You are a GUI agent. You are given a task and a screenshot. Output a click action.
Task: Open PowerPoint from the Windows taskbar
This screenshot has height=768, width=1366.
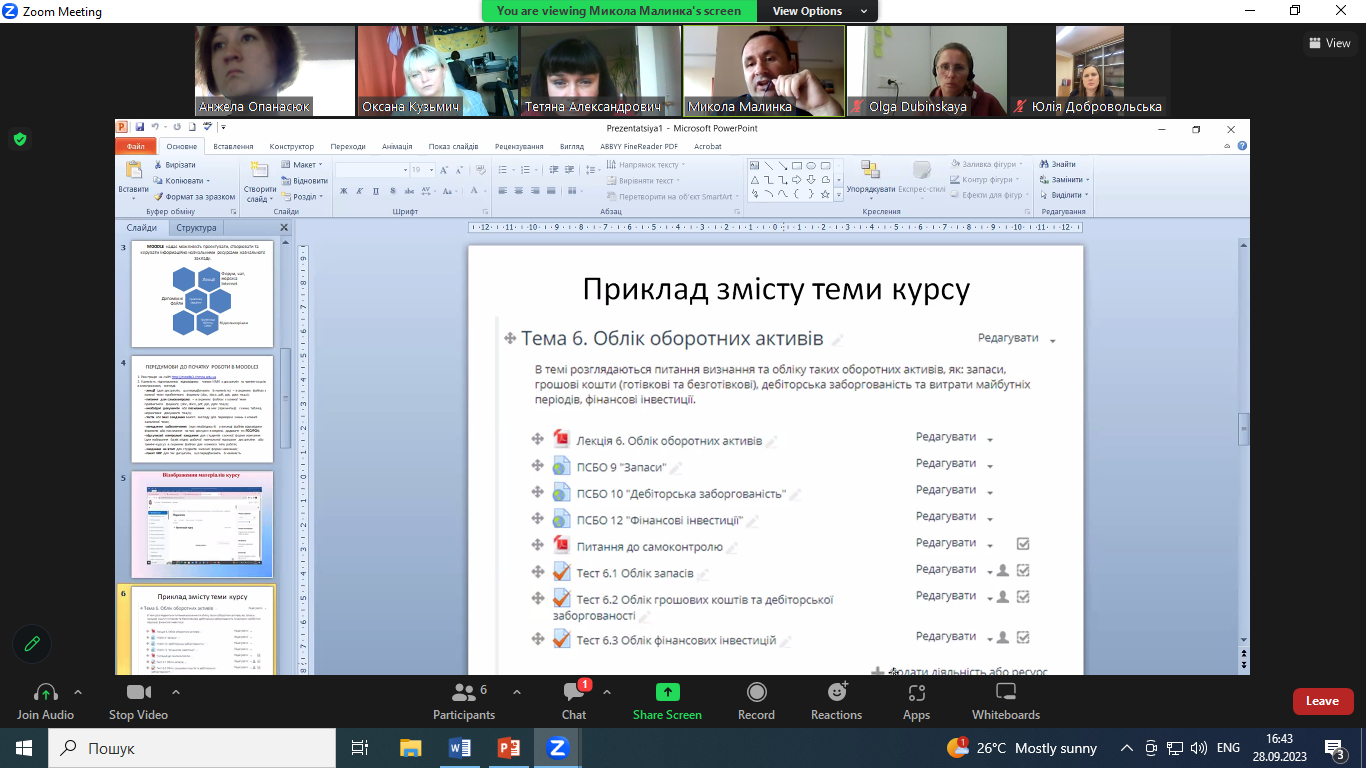pyautogui.click(x=509, y=748)
